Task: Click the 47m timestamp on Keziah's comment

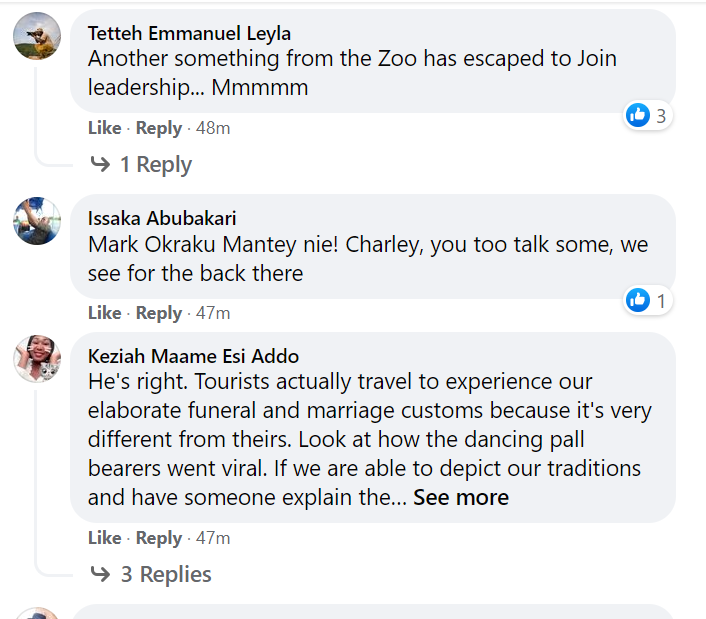Action: coord(213,538)
